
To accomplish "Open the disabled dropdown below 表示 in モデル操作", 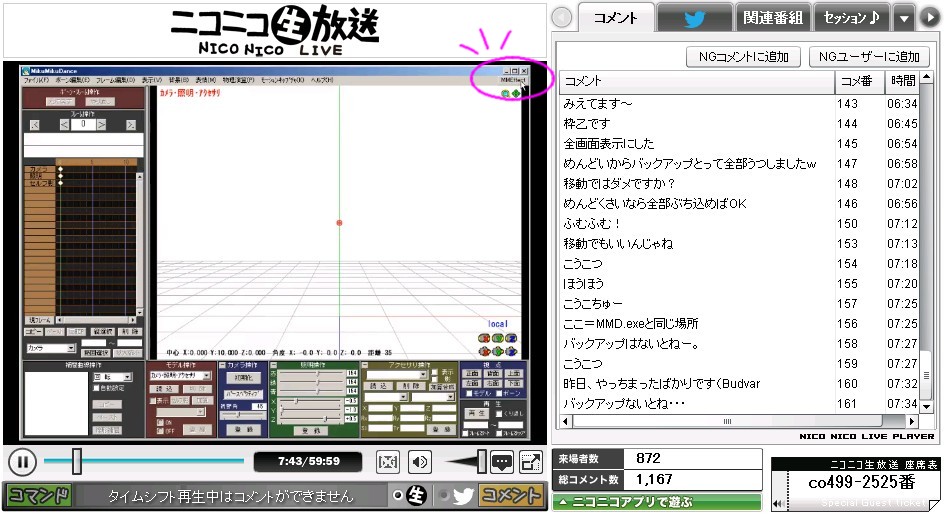I will pyautogui.click(x=181, y=412).
